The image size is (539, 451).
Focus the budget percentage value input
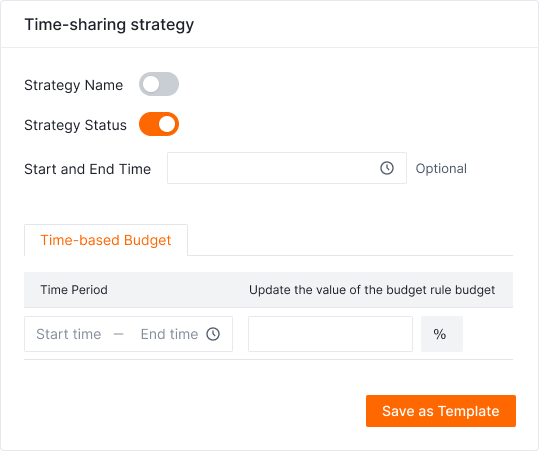tap(330, 334)
